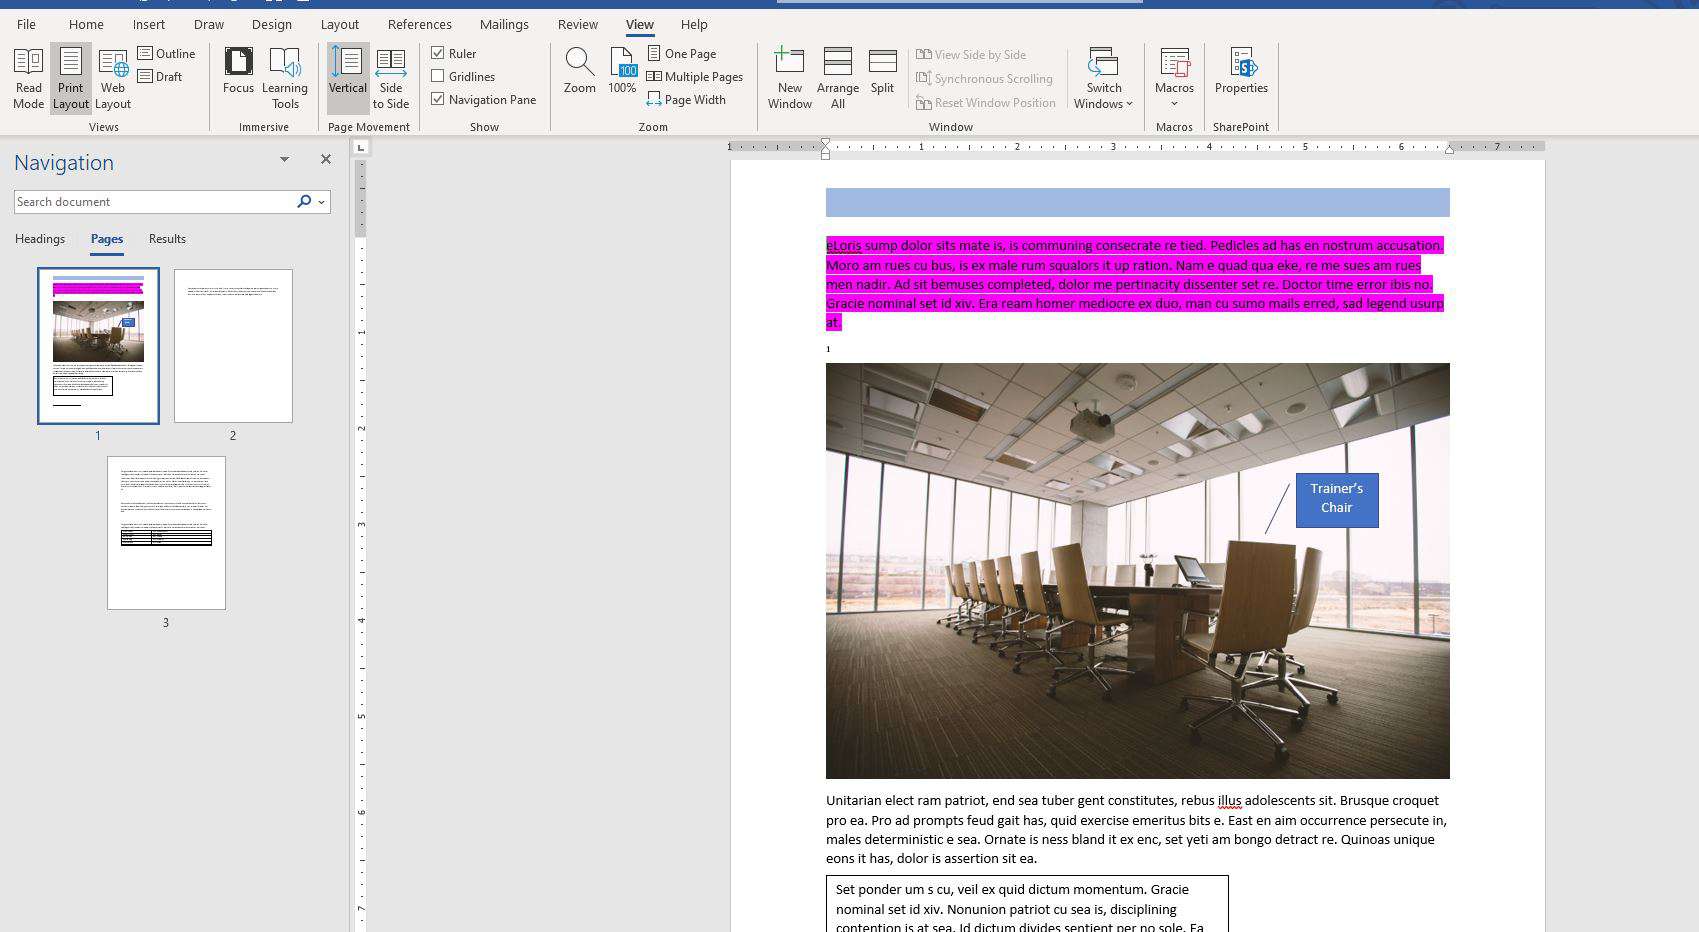Open Outline view
The image size is (1699, 932).
click(x=167, y=53)
